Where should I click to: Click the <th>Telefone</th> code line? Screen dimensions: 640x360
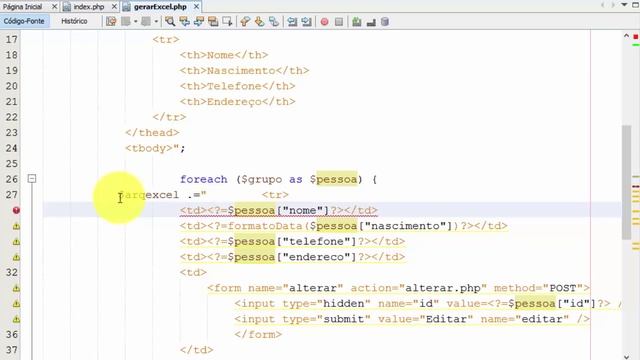[x=238, y=86]
